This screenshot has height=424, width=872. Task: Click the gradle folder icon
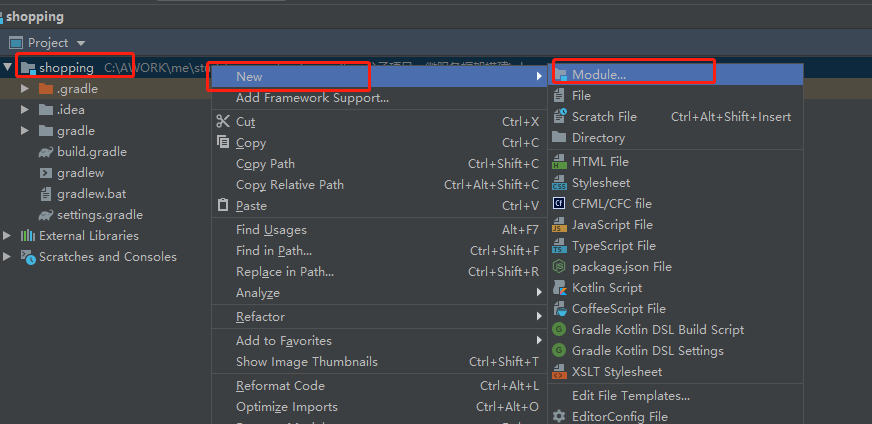tap(46, 131)
